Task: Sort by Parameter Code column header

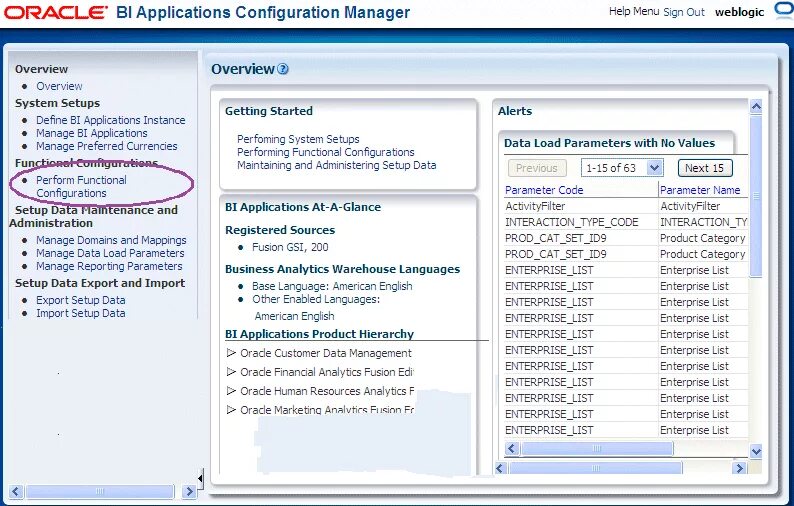Action: 544,190
